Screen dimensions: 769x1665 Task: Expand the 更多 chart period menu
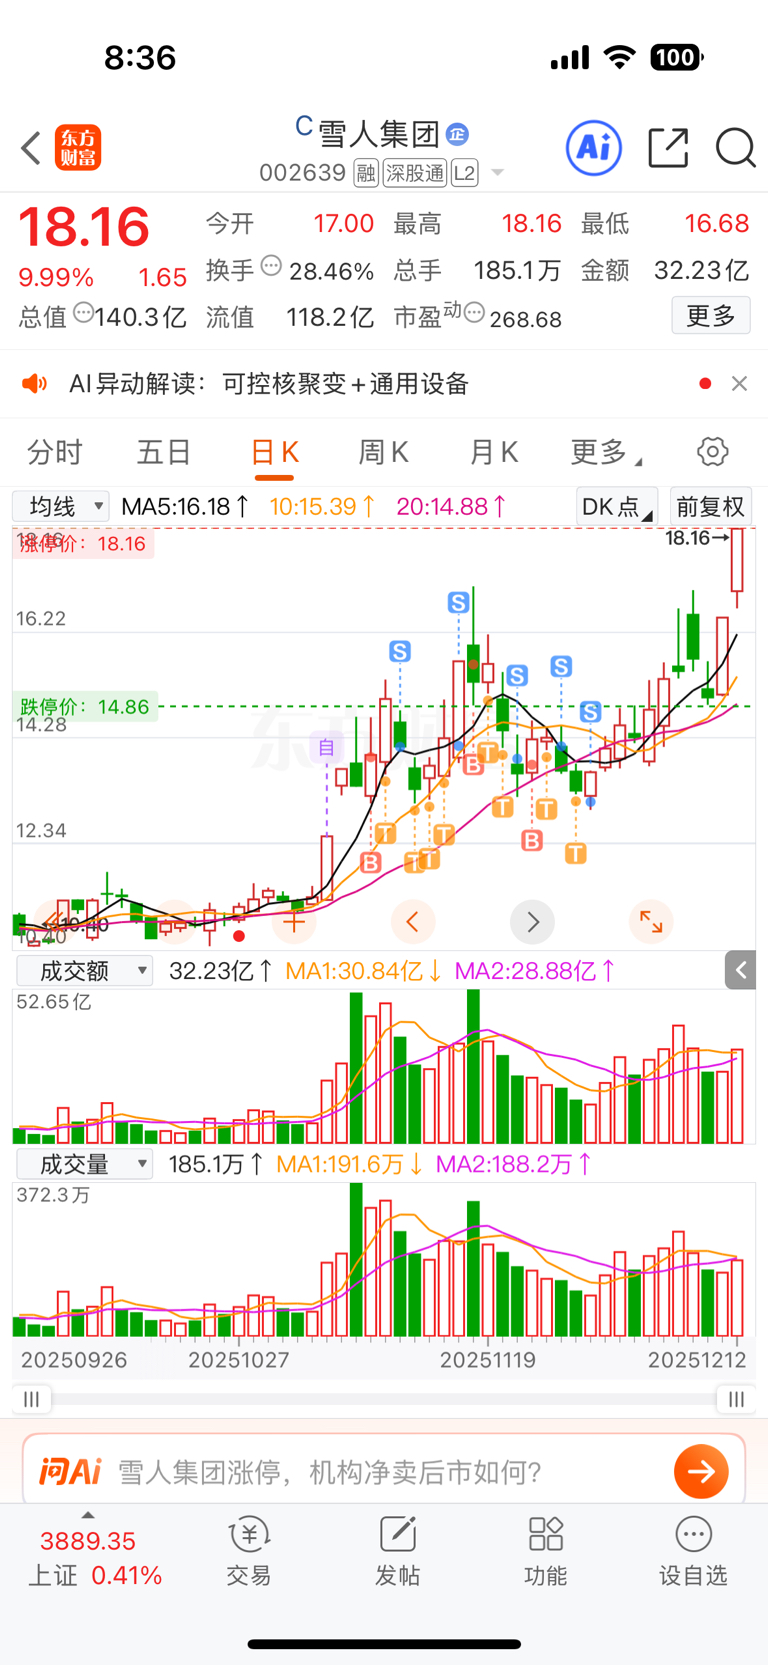click(x=605, y=453)
